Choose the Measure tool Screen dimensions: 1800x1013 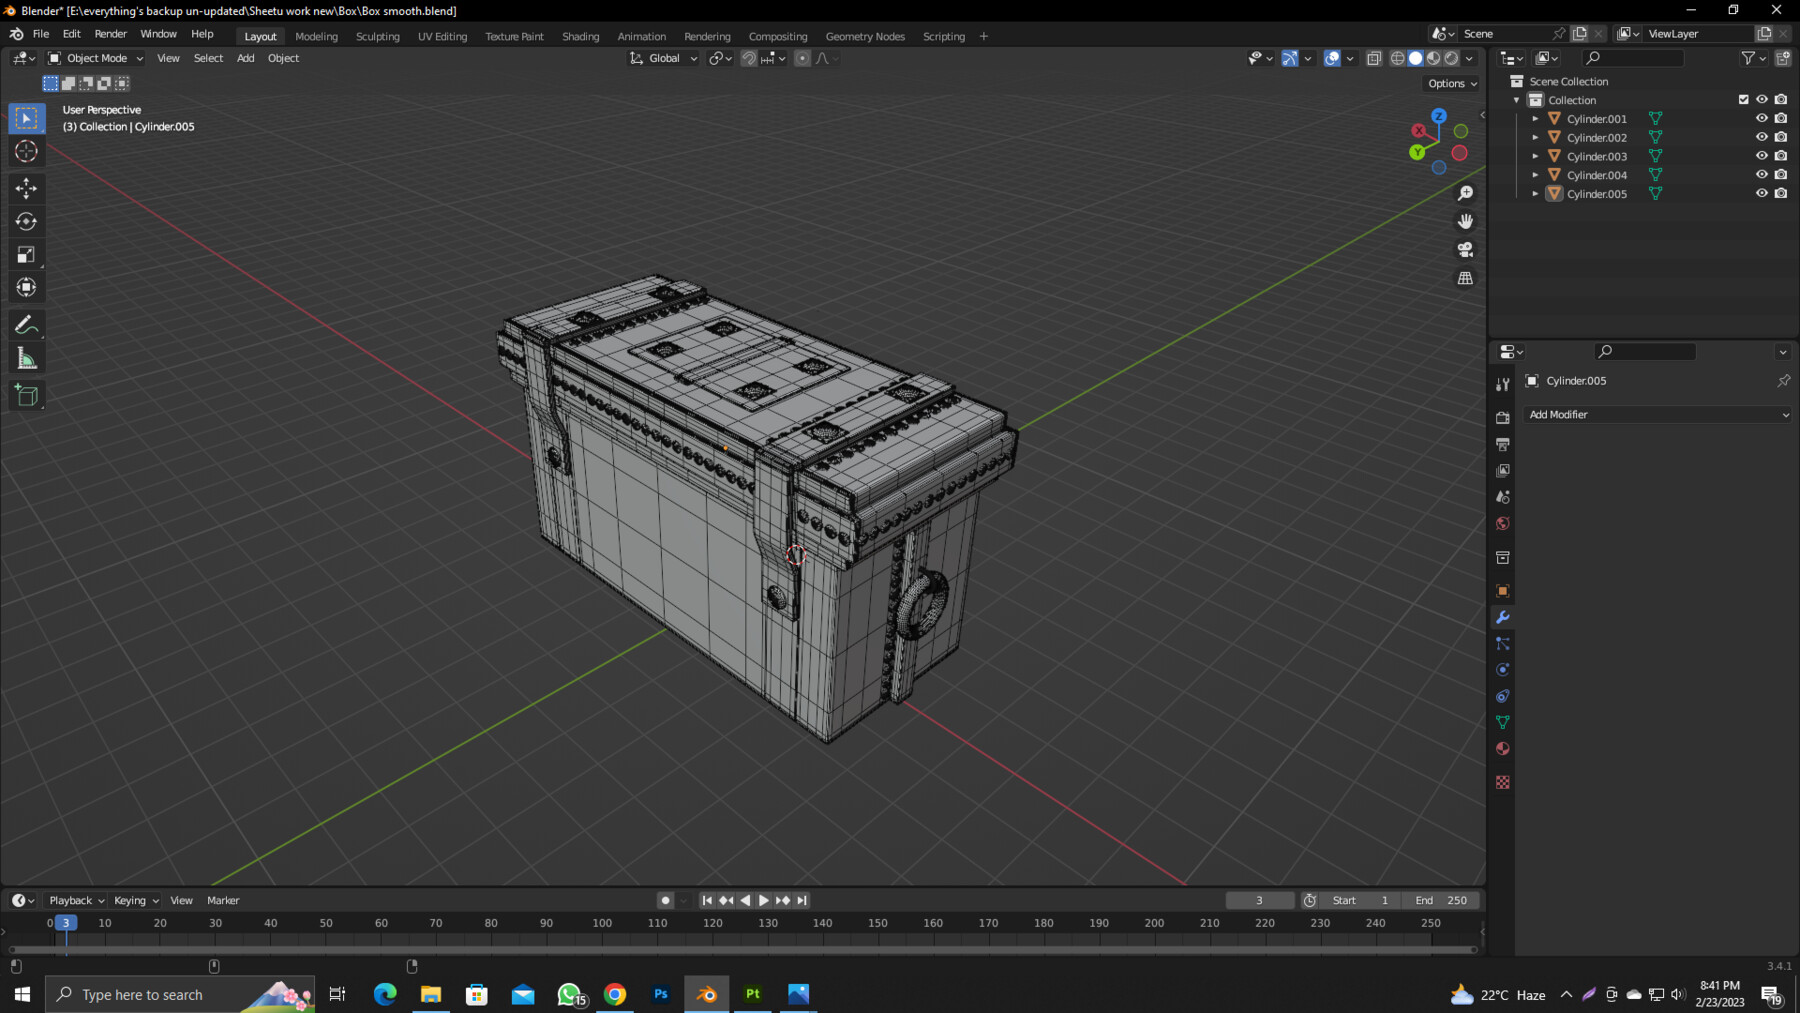click(27, 359)
